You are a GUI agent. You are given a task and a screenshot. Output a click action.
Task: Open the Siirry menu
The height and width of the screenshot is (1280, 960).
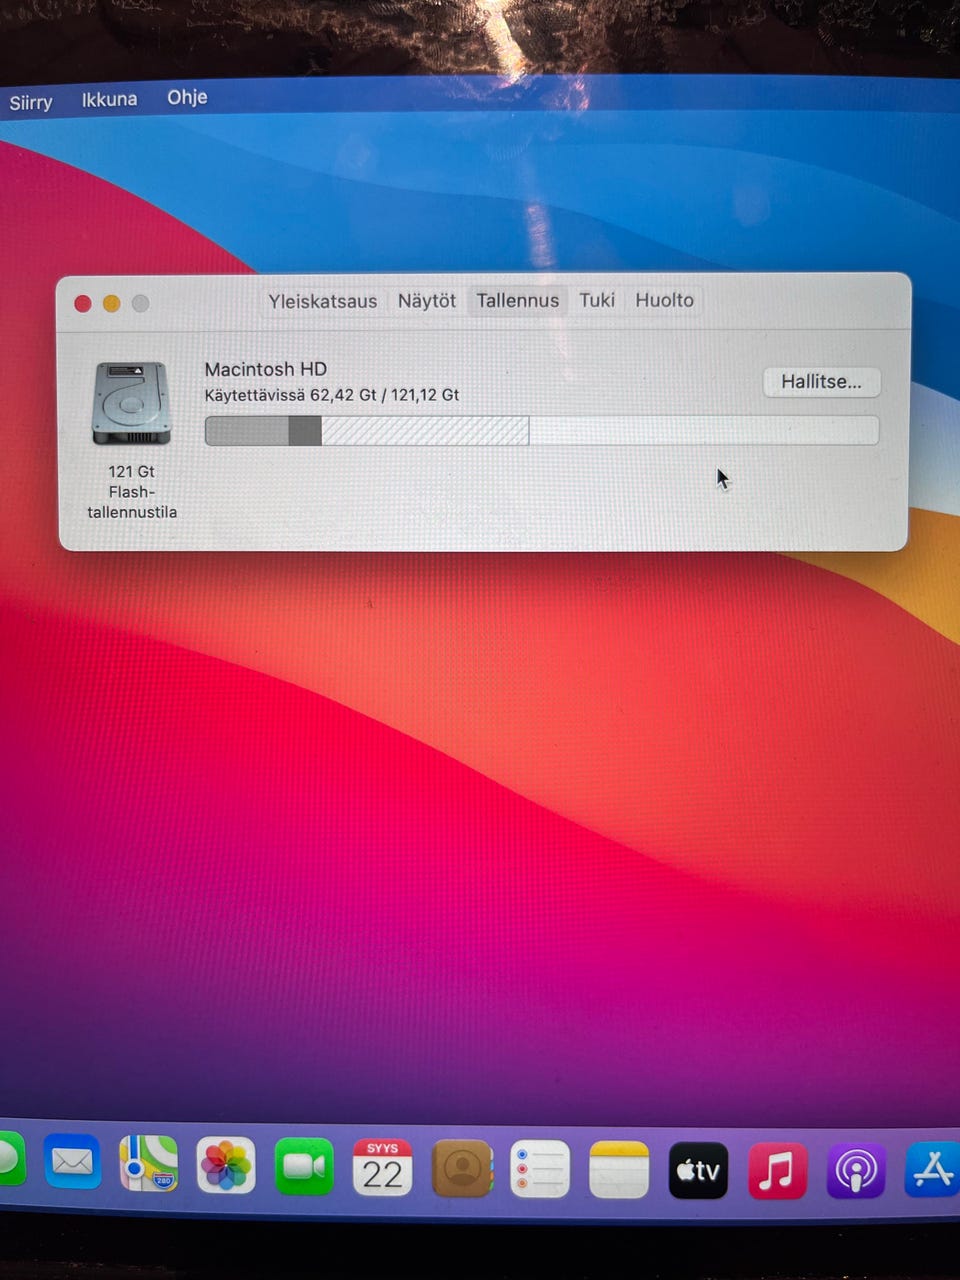pyautogui.click(x=31, y=102)
